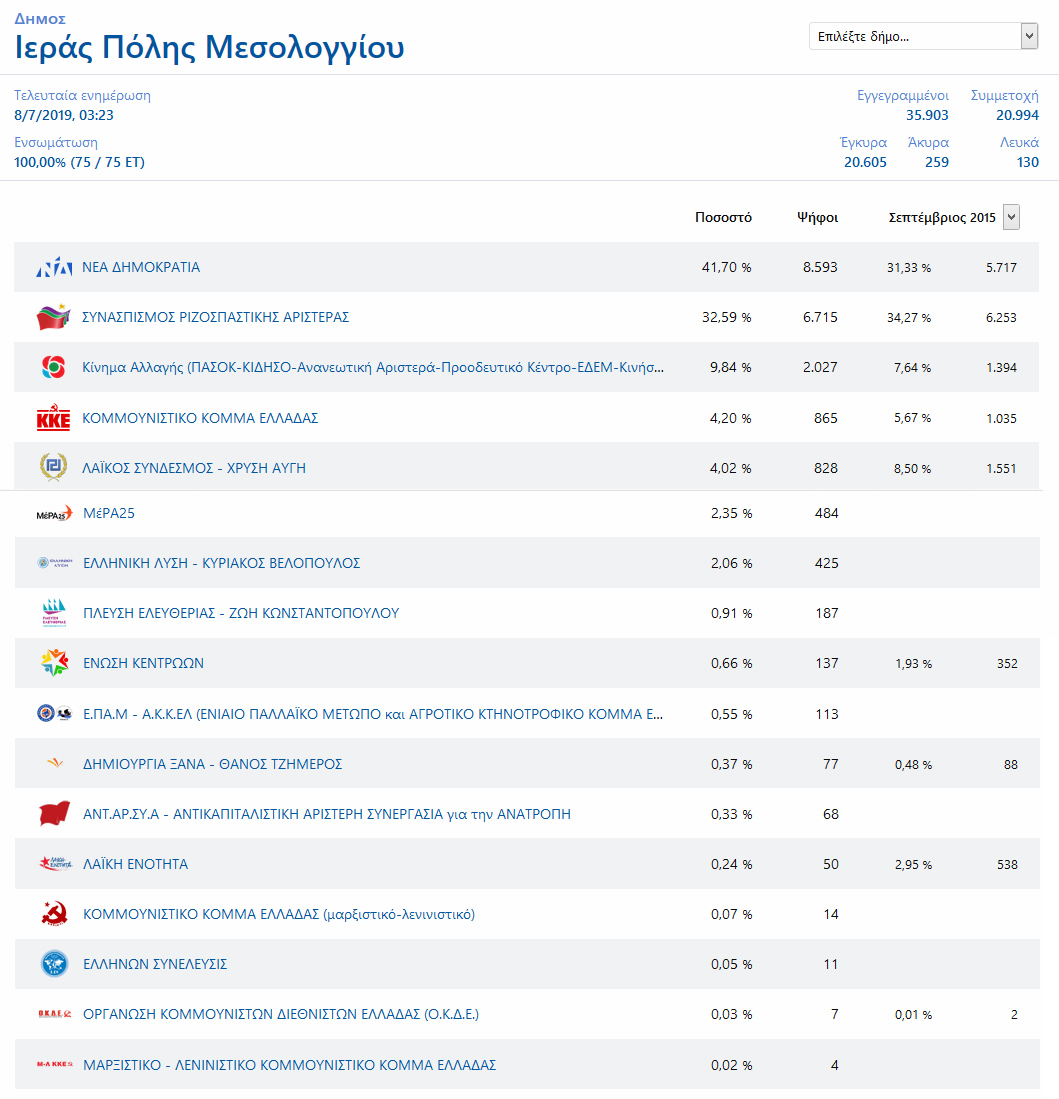This screenshot has width=1059, height=1099.
Task: Open ΜΑΡΞΙΣΤΙΚΟ - ΛΕΝΙΝΙΣΤΙΚΟ ΚΟΜΜΟΥΝΙΣΤΙΚΟ ΚΟΜΜΑ link
Action: [289, 1065]
